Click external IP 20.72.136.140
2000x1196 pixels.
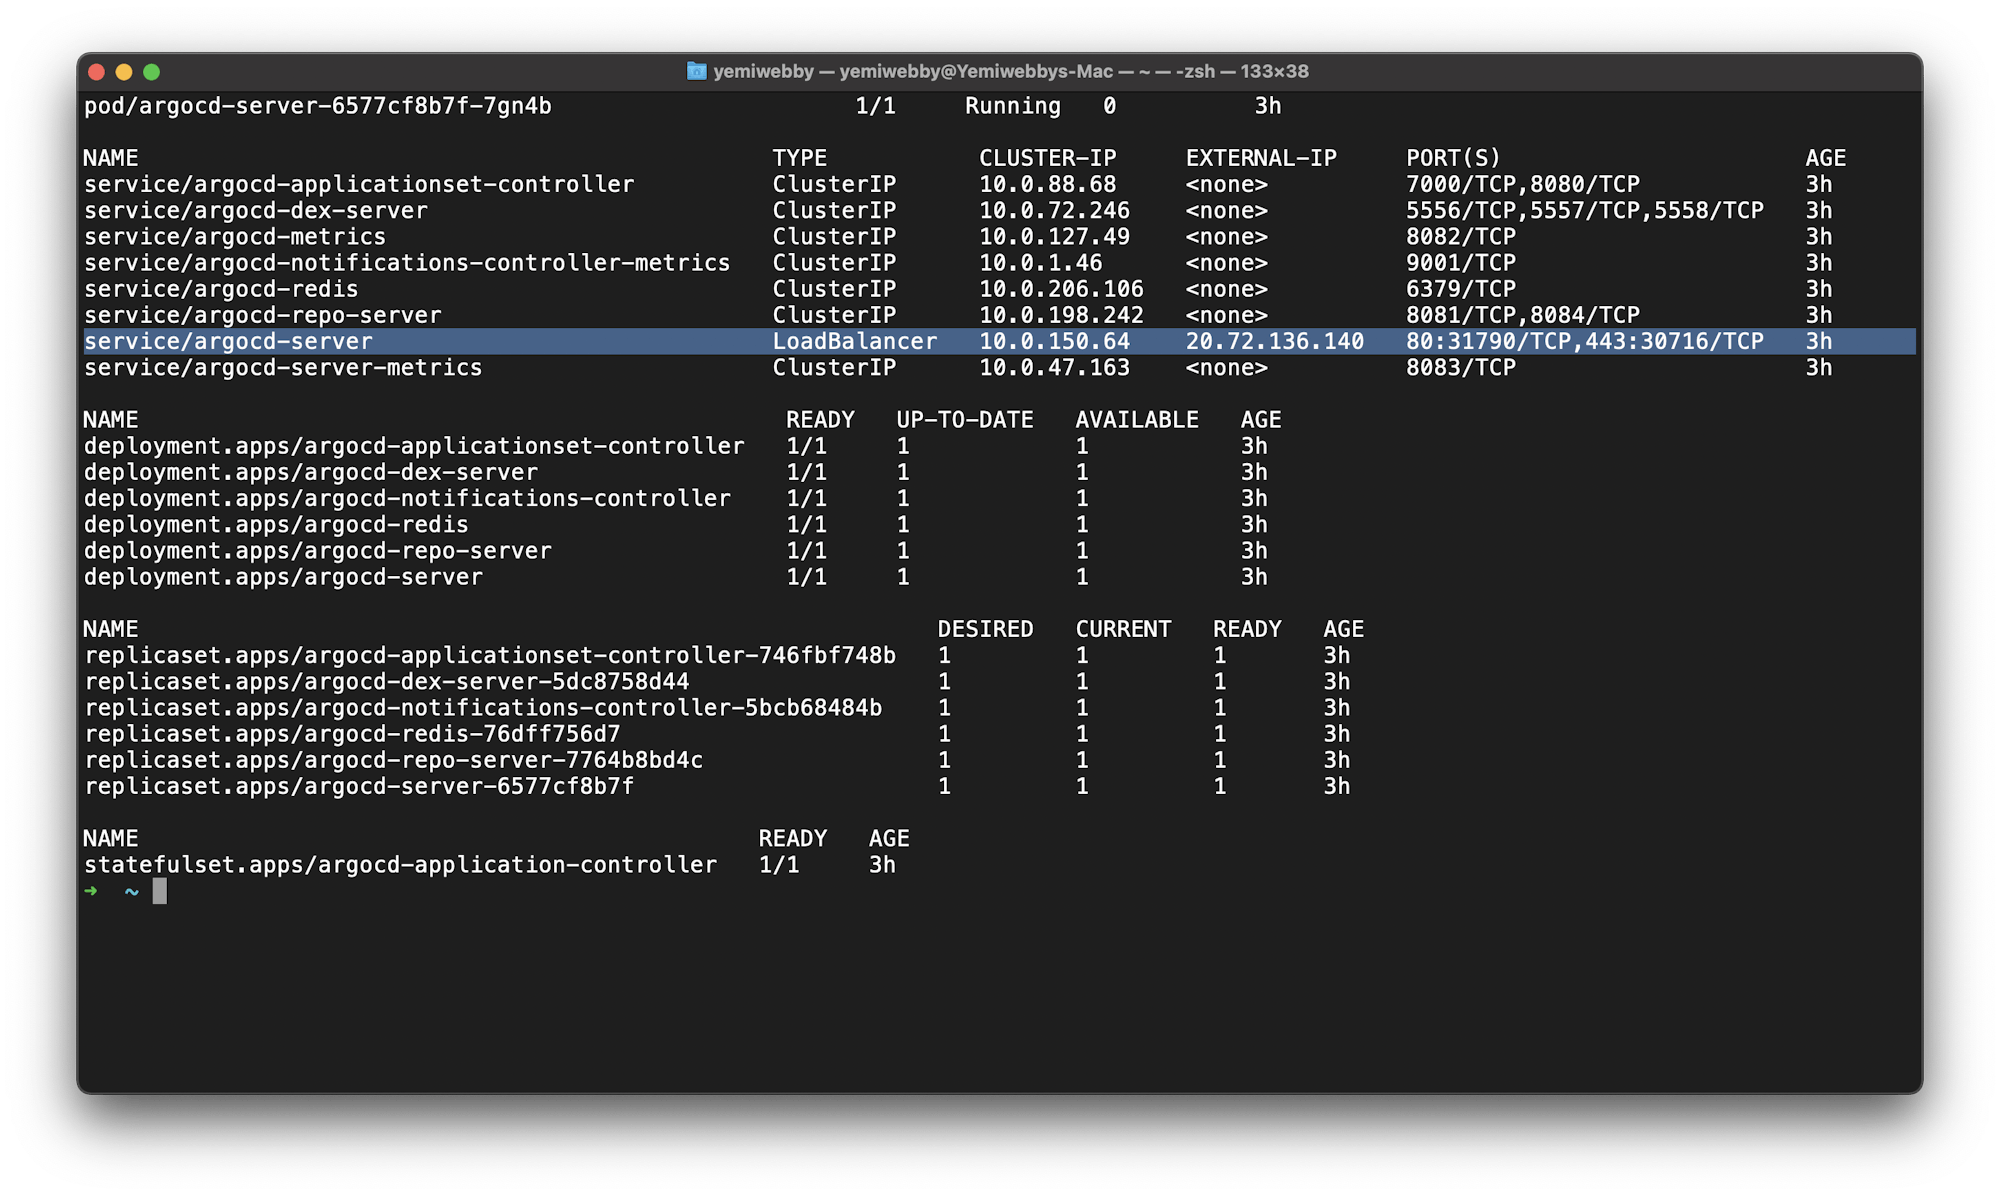point(1274,342)
